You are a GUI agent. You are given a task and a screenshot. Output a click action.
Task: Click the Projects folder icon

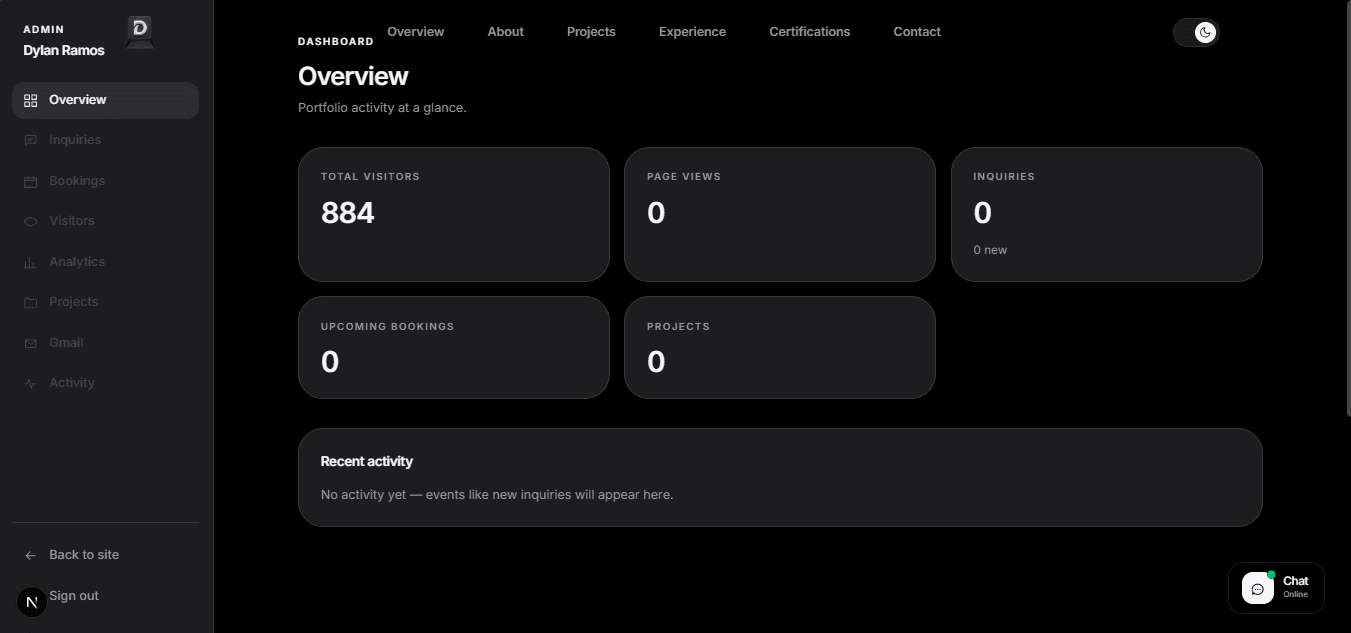30,302
